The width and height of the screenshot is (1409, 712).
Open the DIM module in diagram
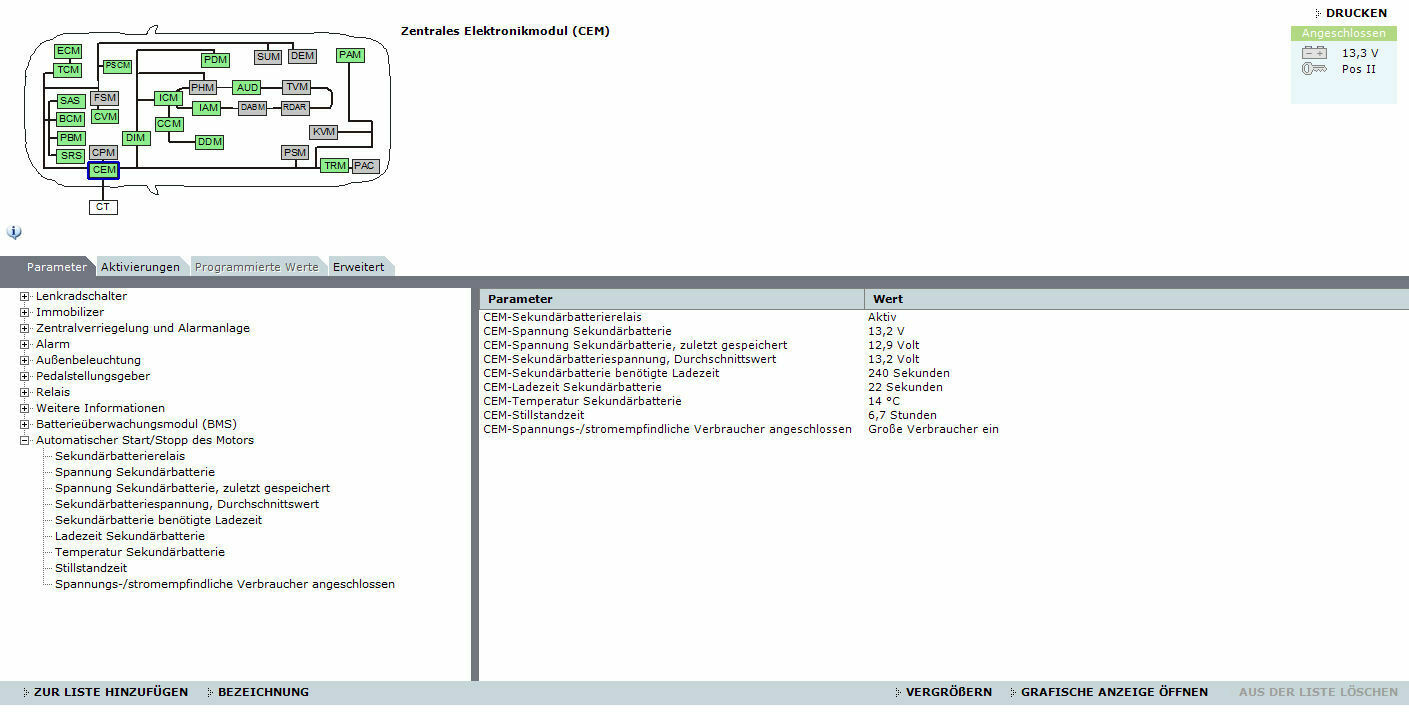click(135, 138)
